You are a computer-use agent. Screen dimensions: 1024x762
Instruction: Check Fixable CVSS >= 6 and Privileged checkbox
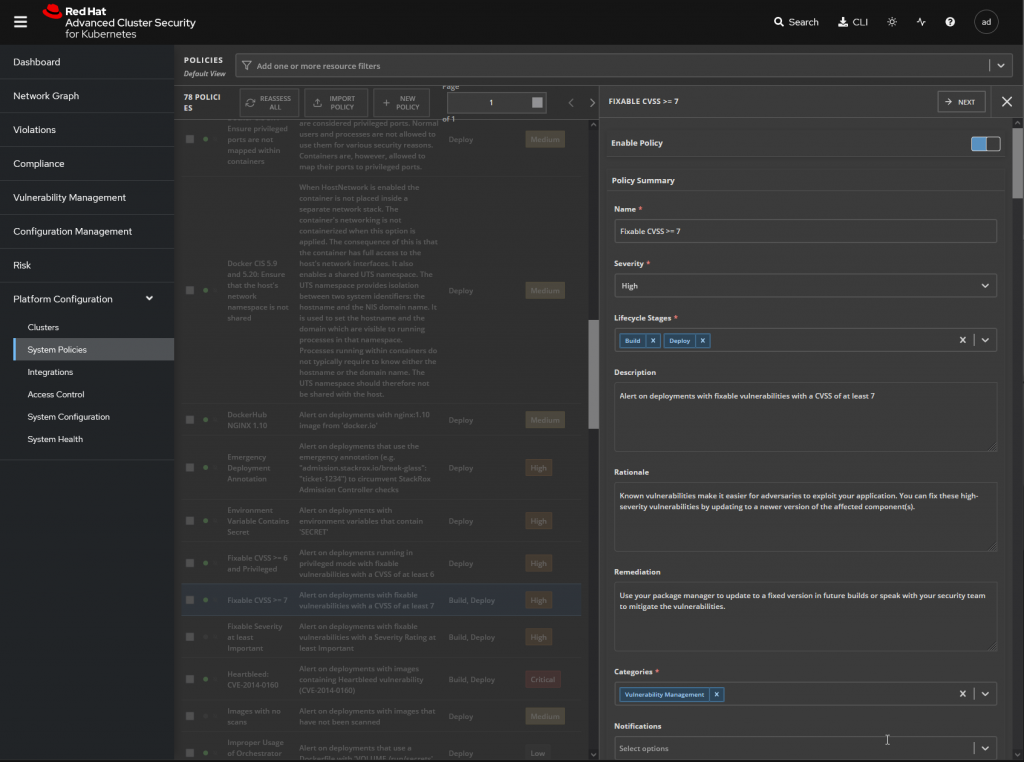pyautogui.click(x=189, y=563)
